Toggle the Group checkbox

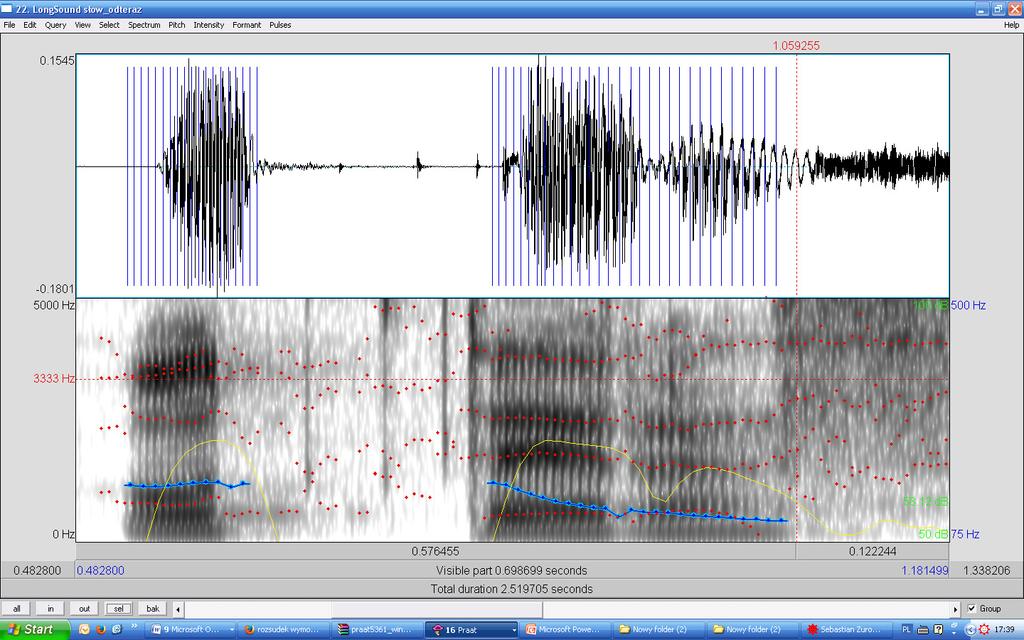click(971, 609)
